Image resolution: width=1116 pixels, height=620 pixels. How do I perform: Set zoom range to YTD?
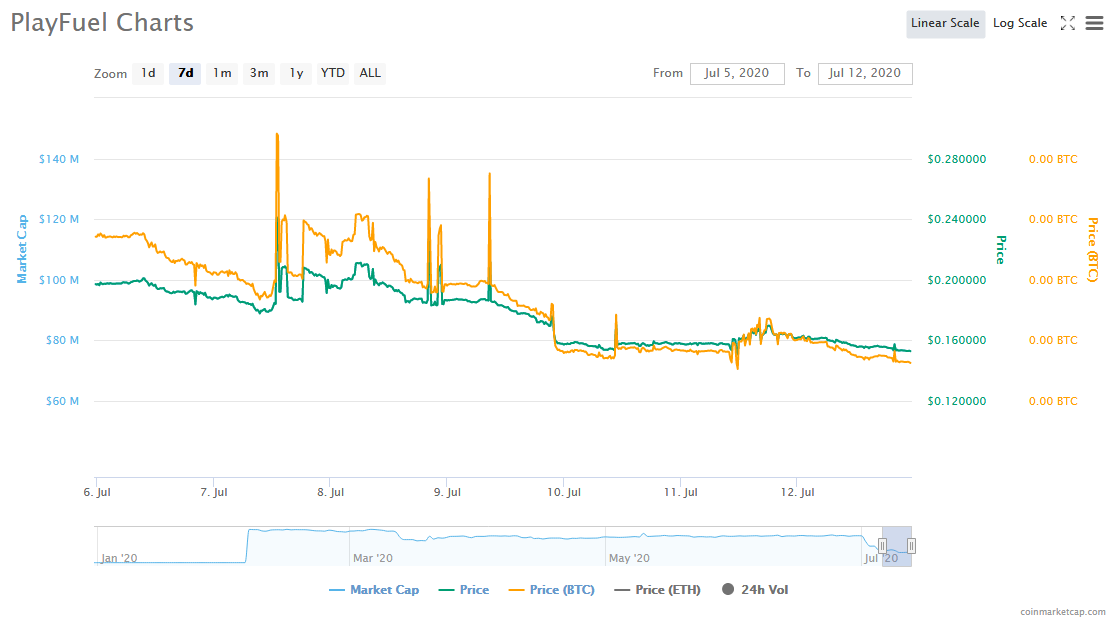click(x=332, y=73)
